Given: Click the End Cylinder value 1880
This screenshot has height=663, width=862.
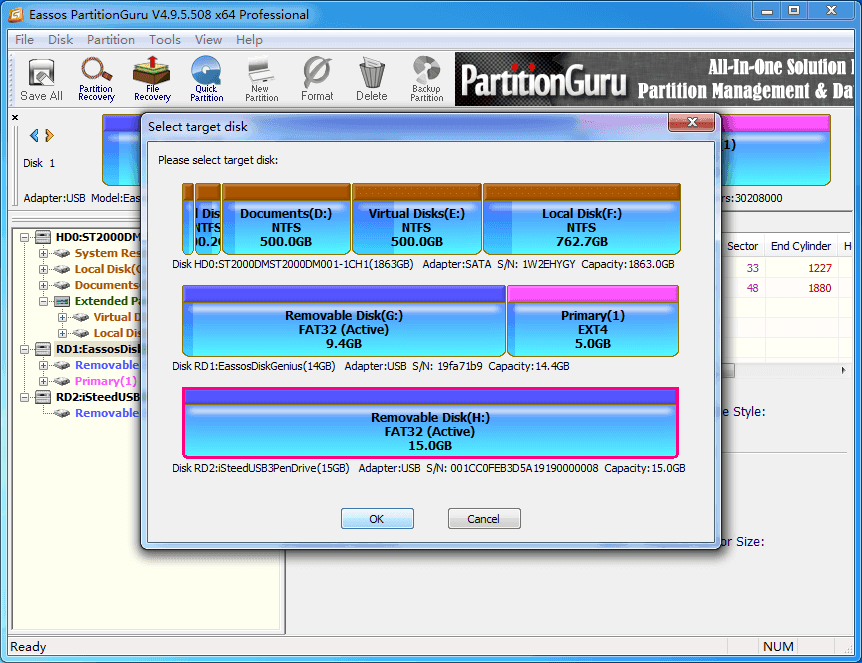Looking at the screenshot, I should 820,288.
